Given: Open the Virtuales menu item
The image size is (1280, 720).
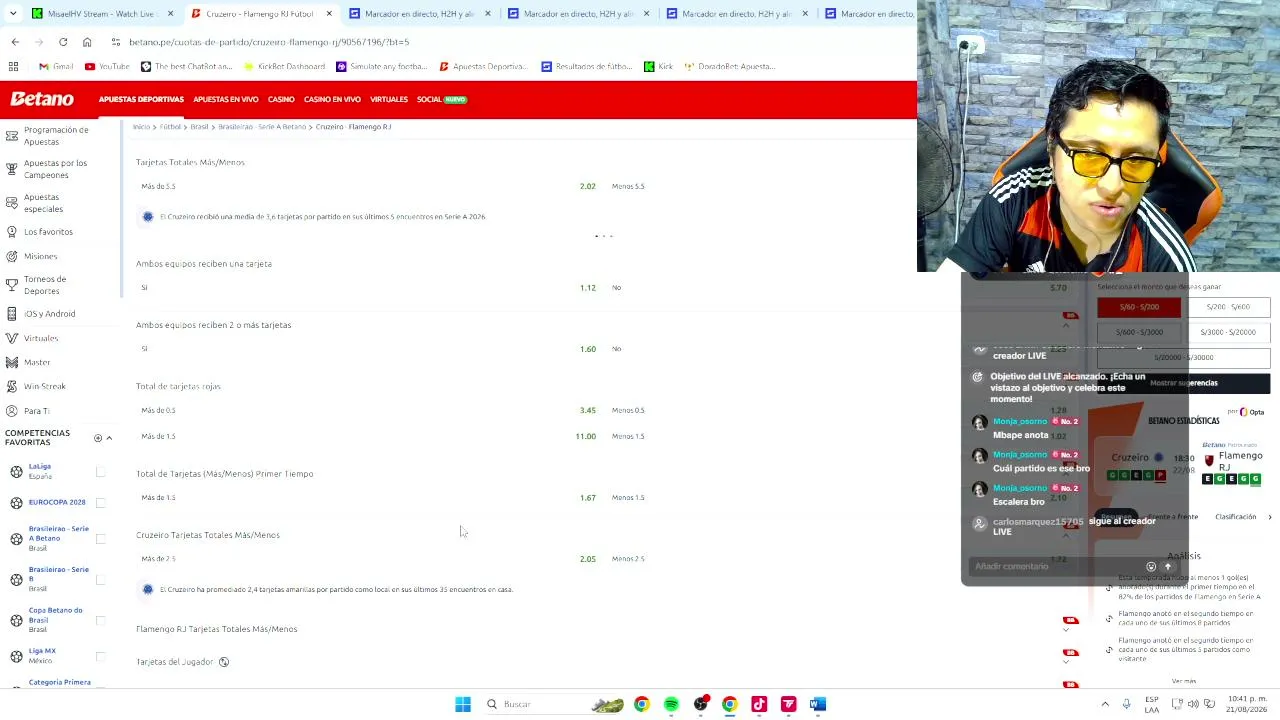Looking at the screenshot, I should click(389, 99).
